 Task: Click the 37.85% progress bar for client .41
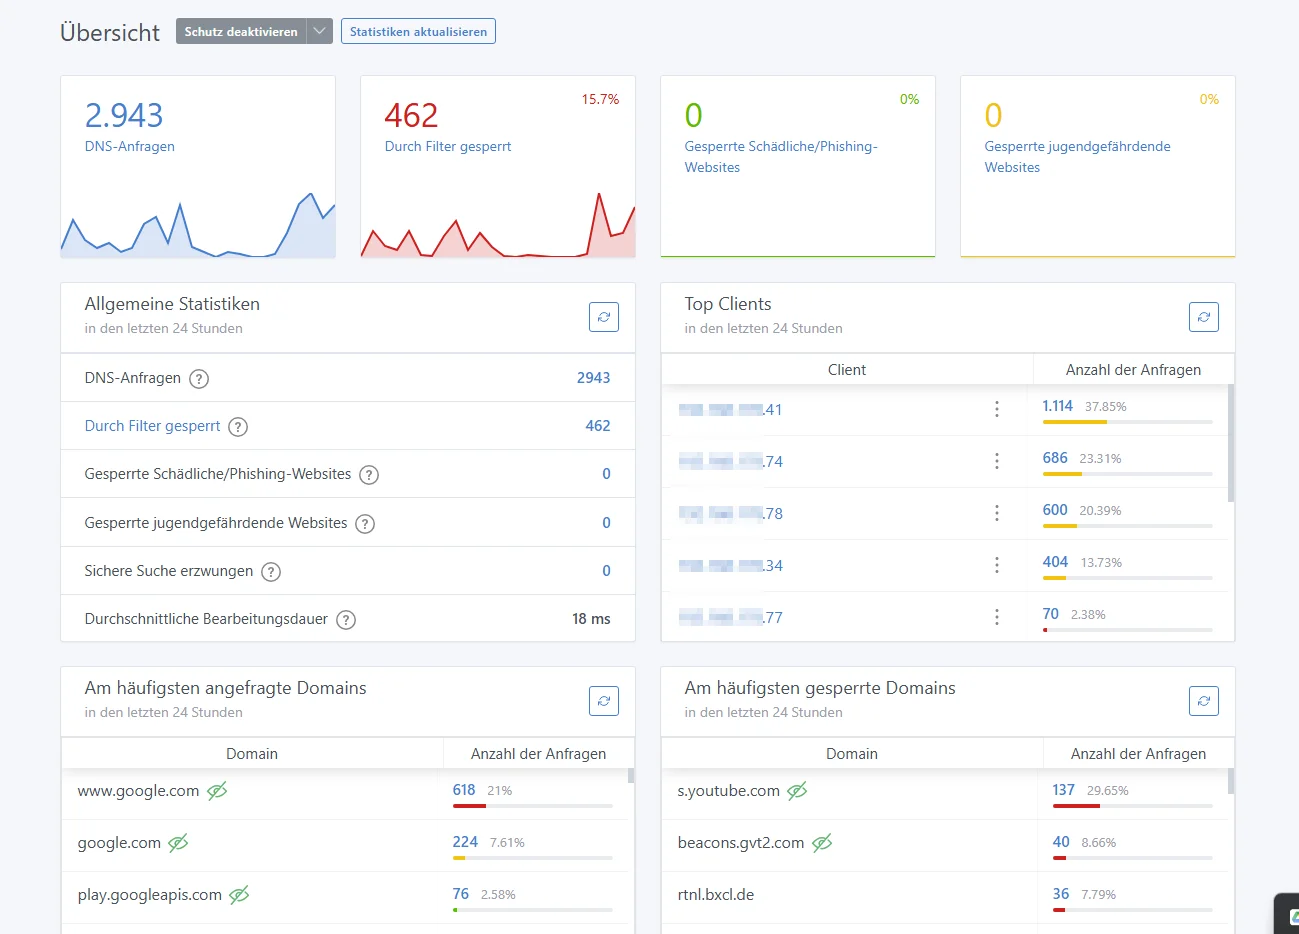click(1127, 422)
